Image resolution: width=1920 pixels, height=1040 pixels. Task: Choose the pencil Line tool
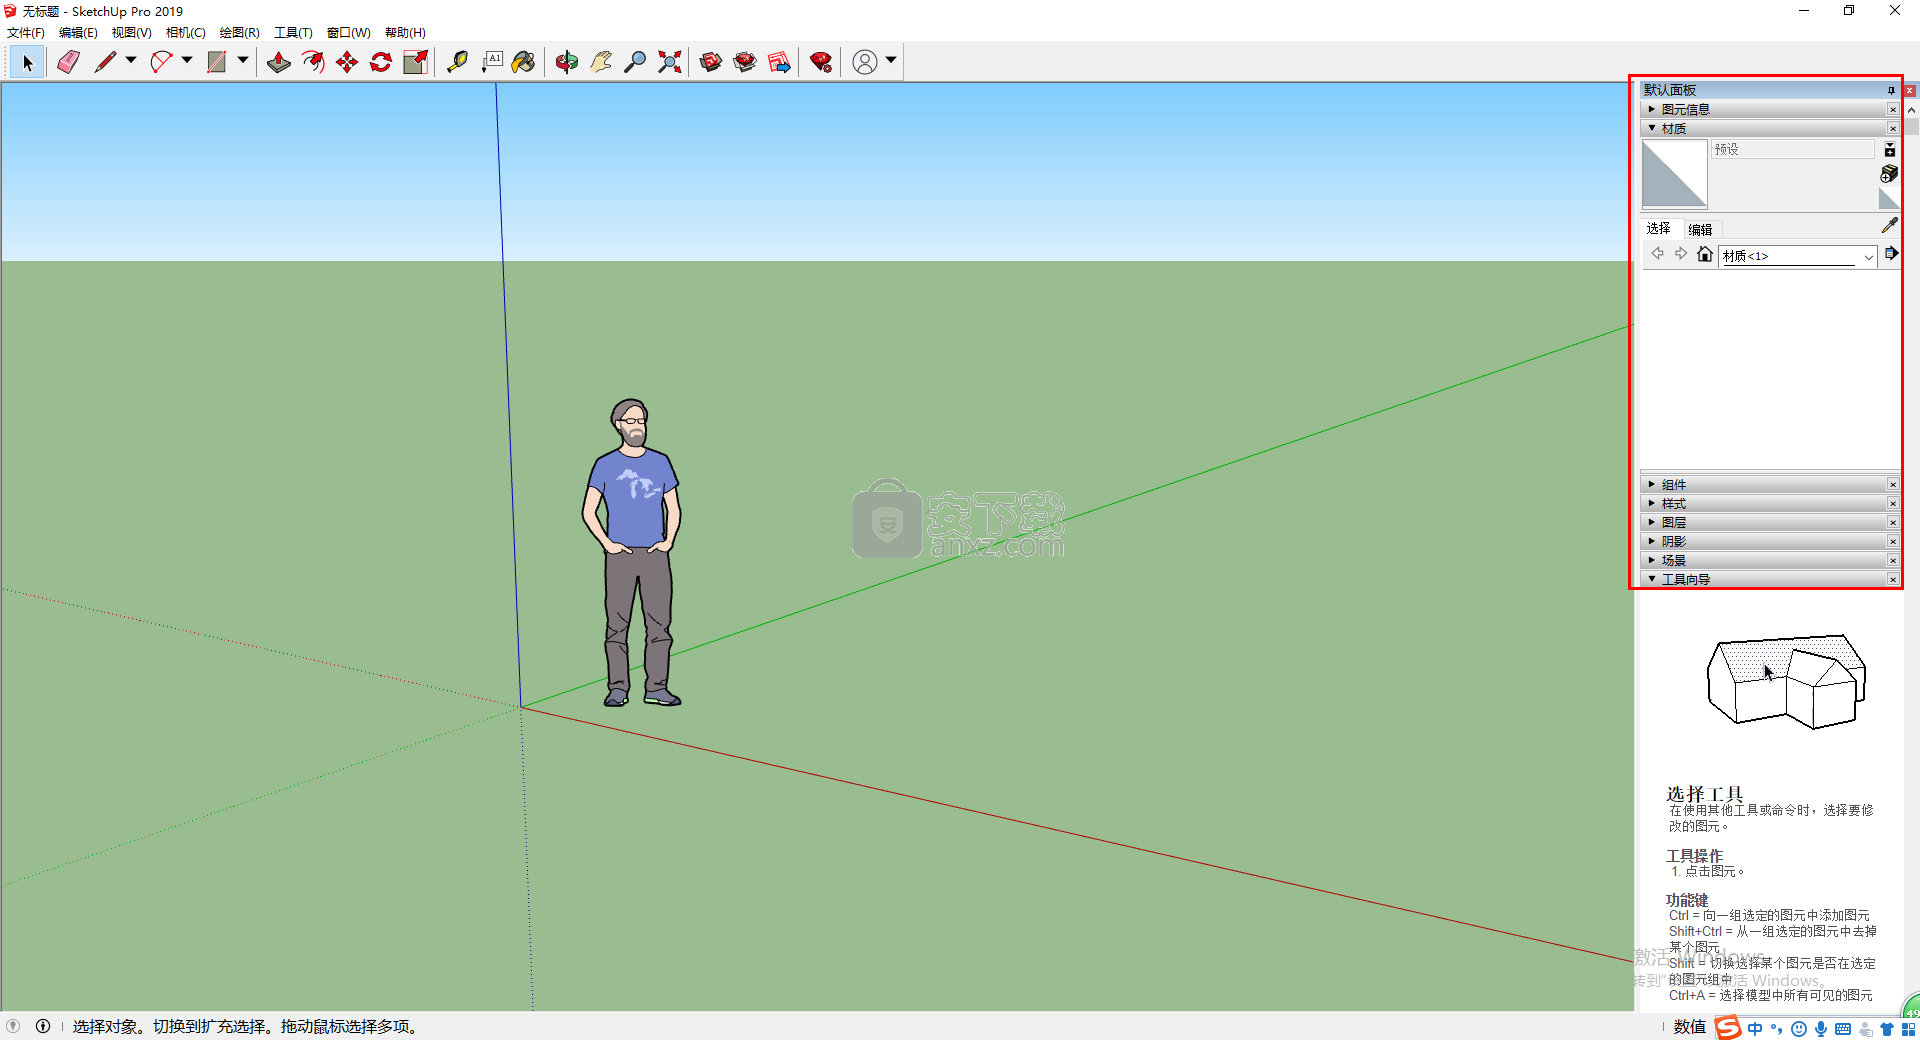tap(105, 62)
